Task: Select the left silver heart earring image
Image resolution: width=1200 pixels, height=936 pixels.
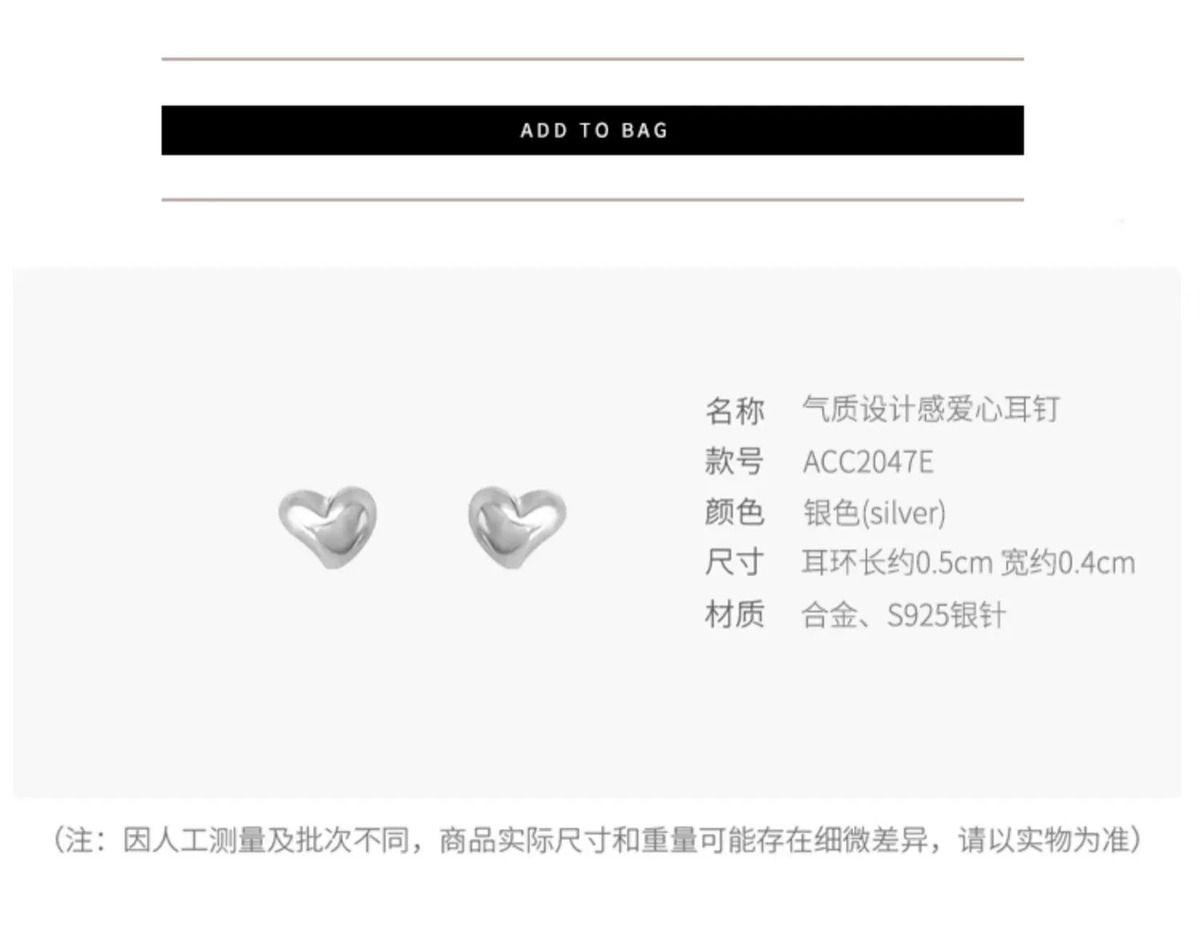Action: click(x=327, y=527)
